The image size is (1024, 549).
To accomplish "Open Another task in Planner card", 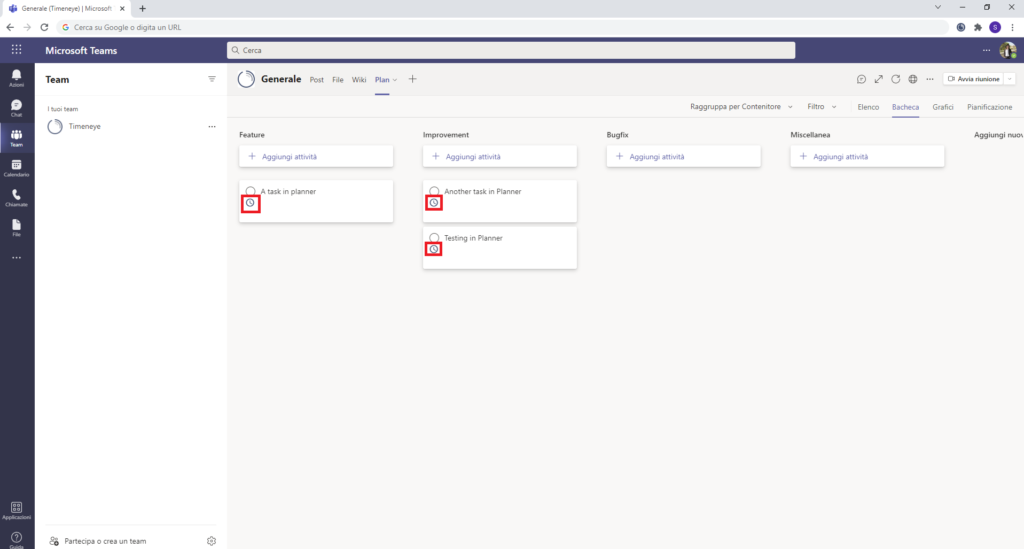I will click(500, 201).
